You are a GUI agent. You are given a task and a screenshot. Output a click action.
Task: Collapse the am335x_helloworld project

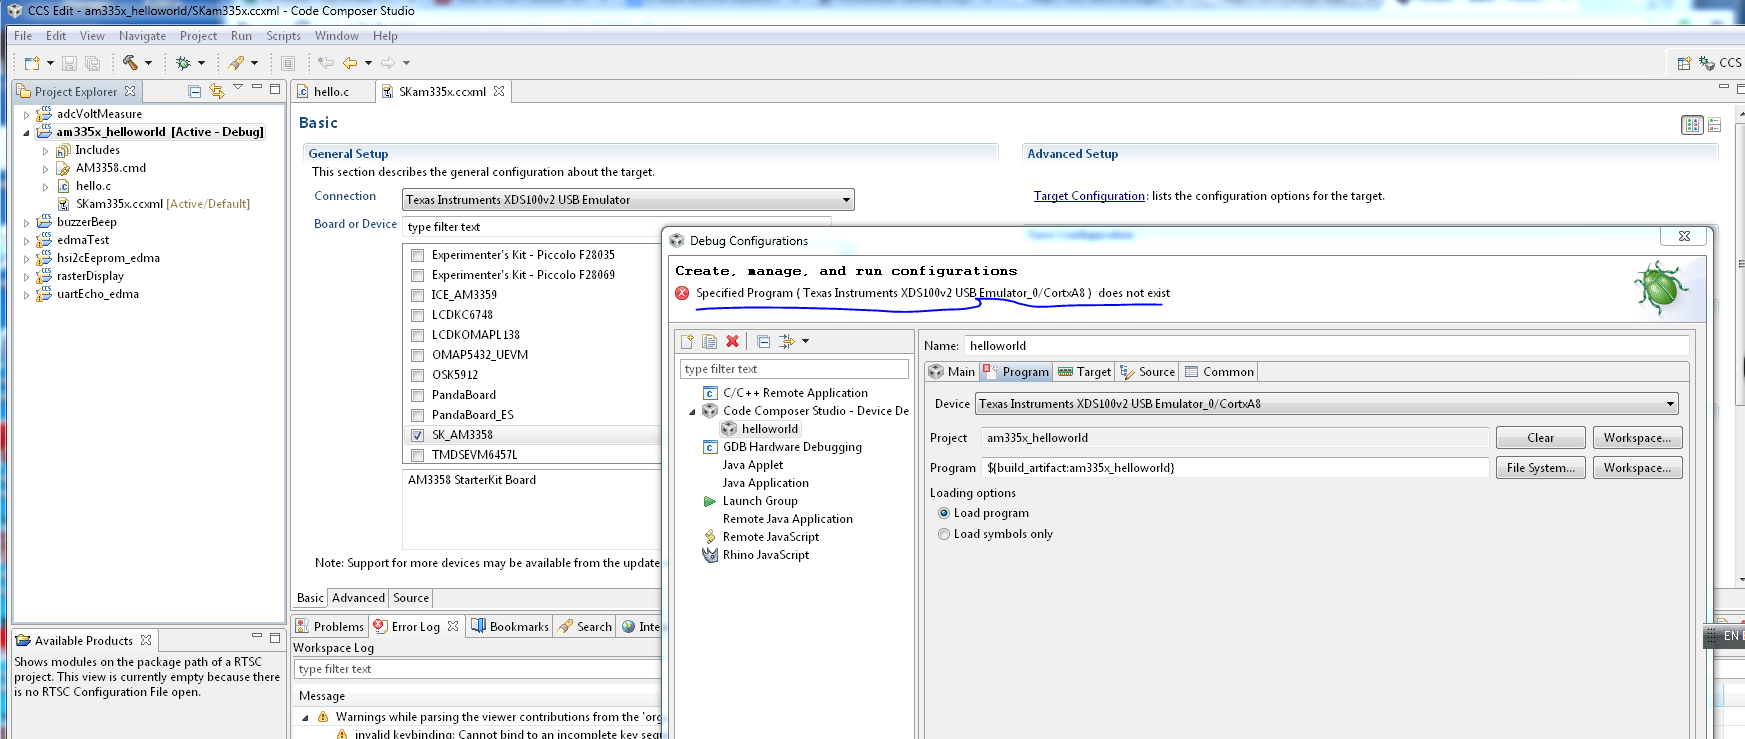click(x=27, y=132)
